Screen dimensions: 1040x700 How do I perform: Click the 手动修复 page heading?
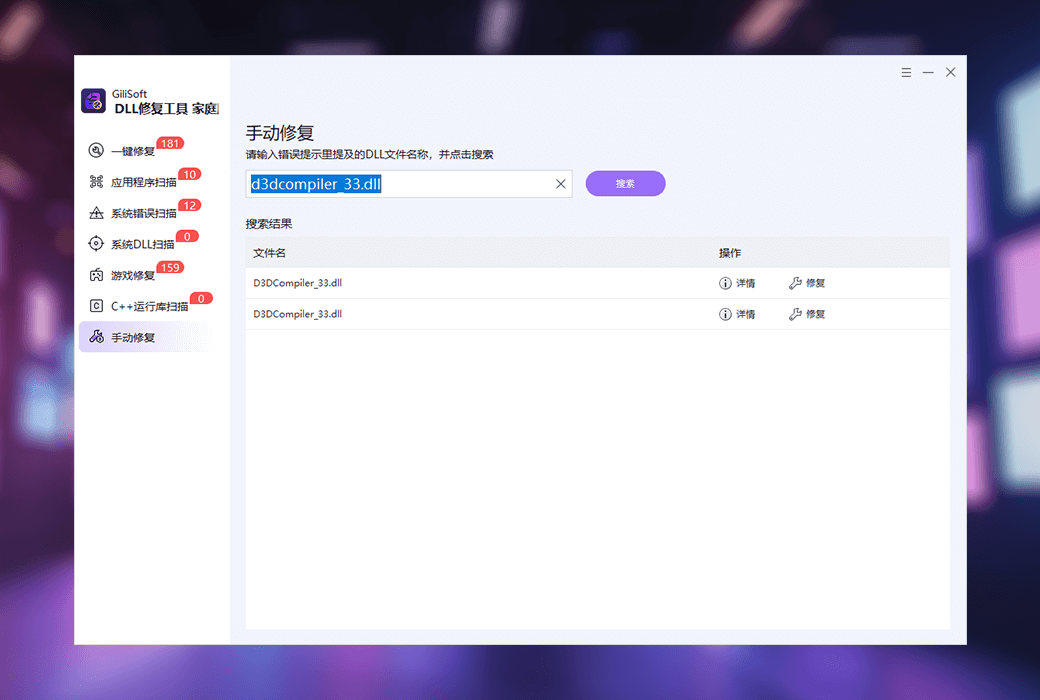click(280, 133)
